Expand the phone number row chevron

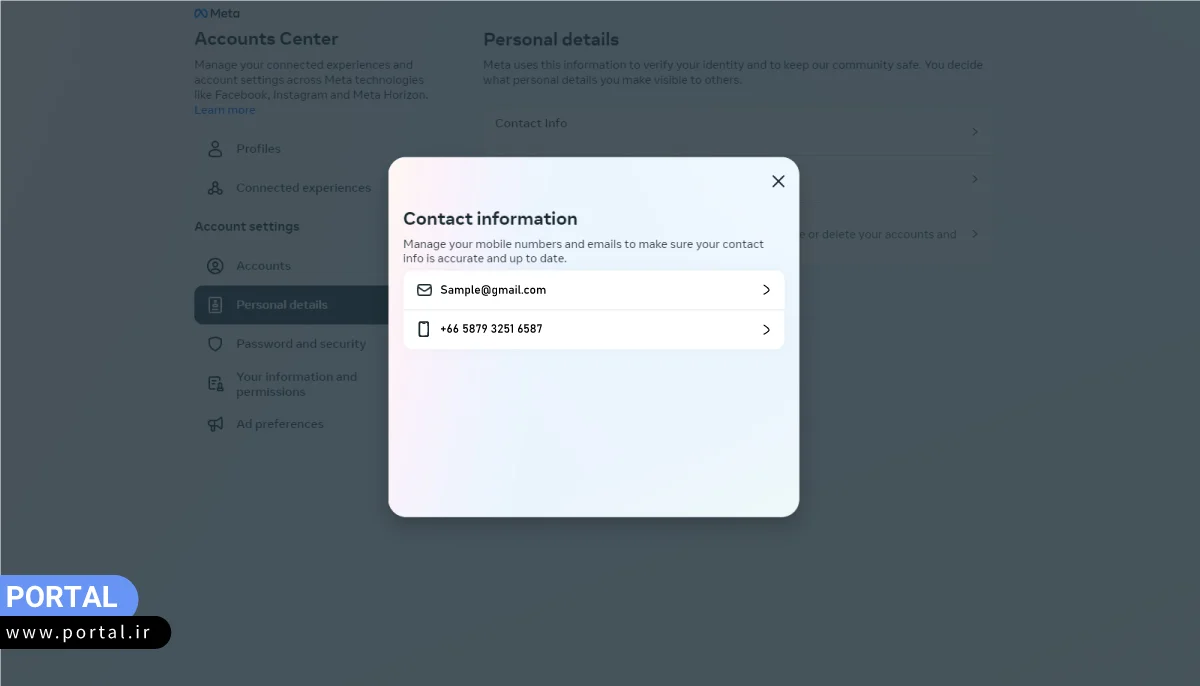(x=766, y=329)
